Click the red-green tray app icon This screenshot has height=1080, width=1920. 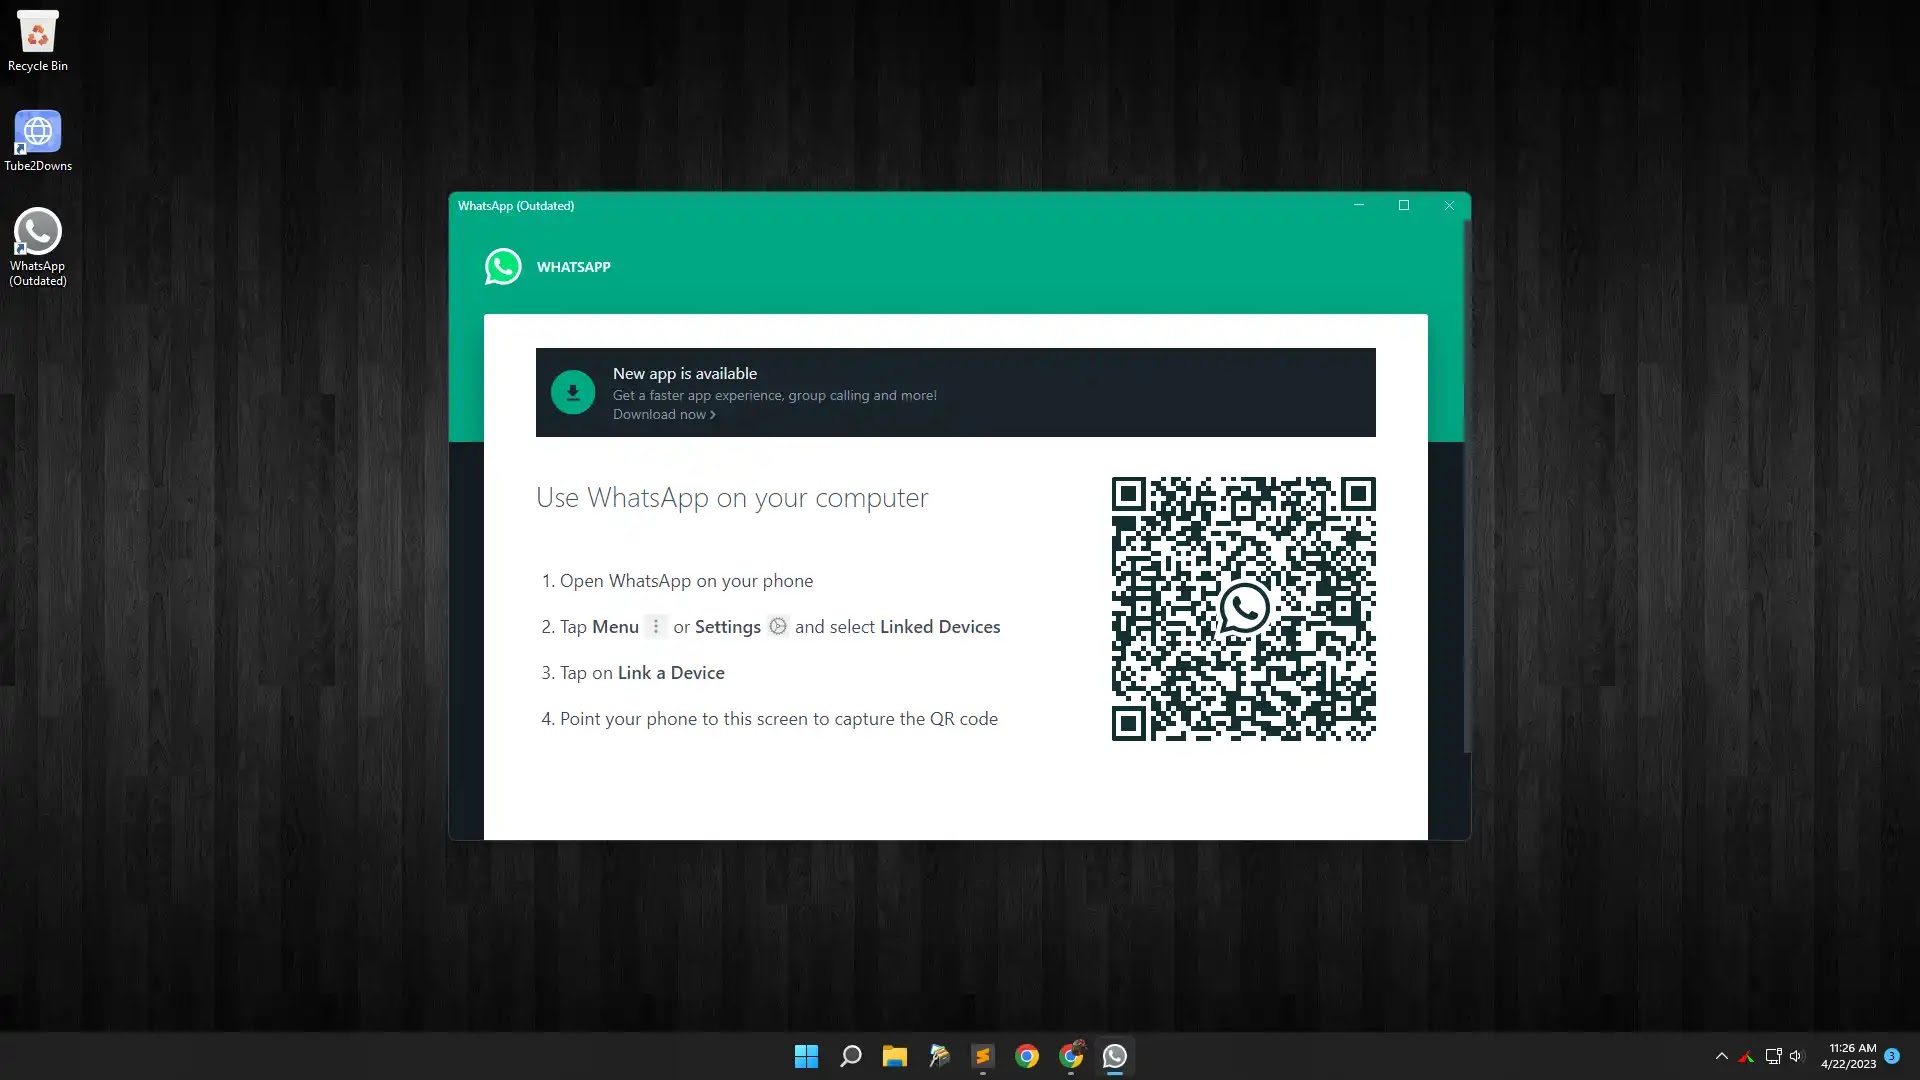tap(1746, 1056)
